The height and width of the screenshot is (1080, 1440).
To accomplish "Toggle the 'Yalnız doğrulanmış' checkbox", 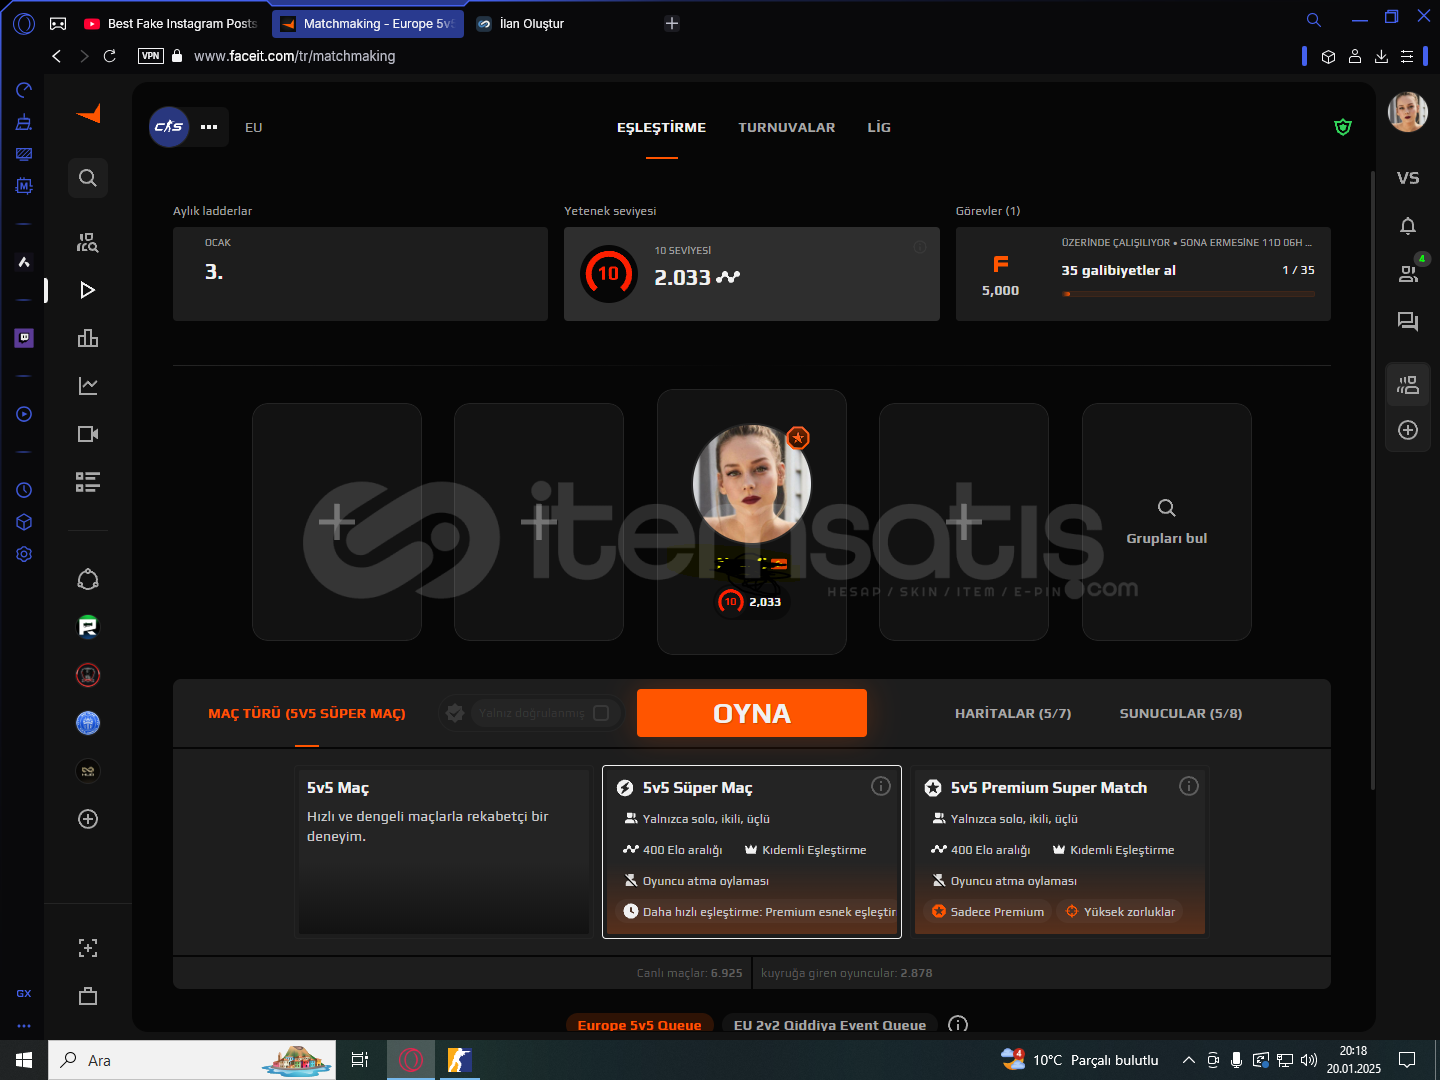I will click(x=601, y=713).
